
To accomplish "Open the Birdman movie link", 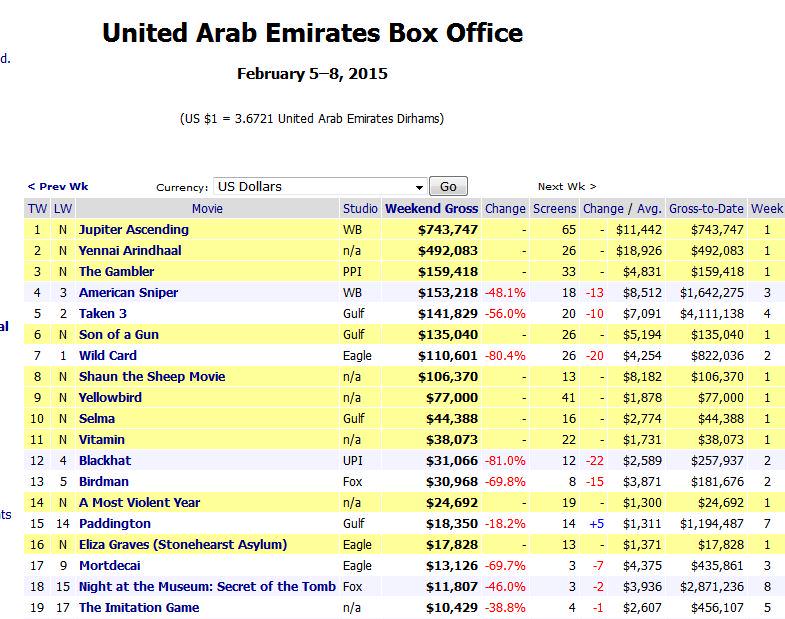I will 104,482.
